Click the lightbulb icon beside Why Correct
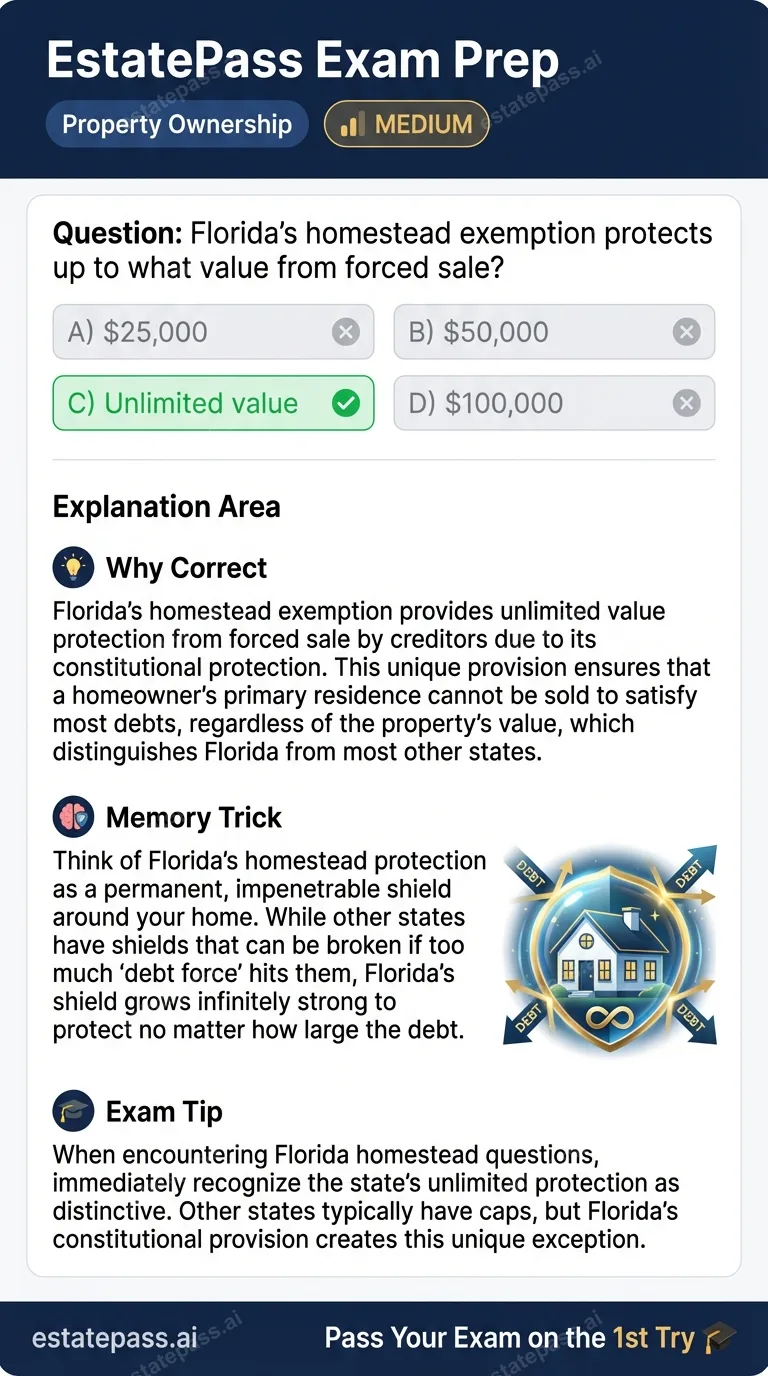This screenshot has height=1376, width=768. 73,567
